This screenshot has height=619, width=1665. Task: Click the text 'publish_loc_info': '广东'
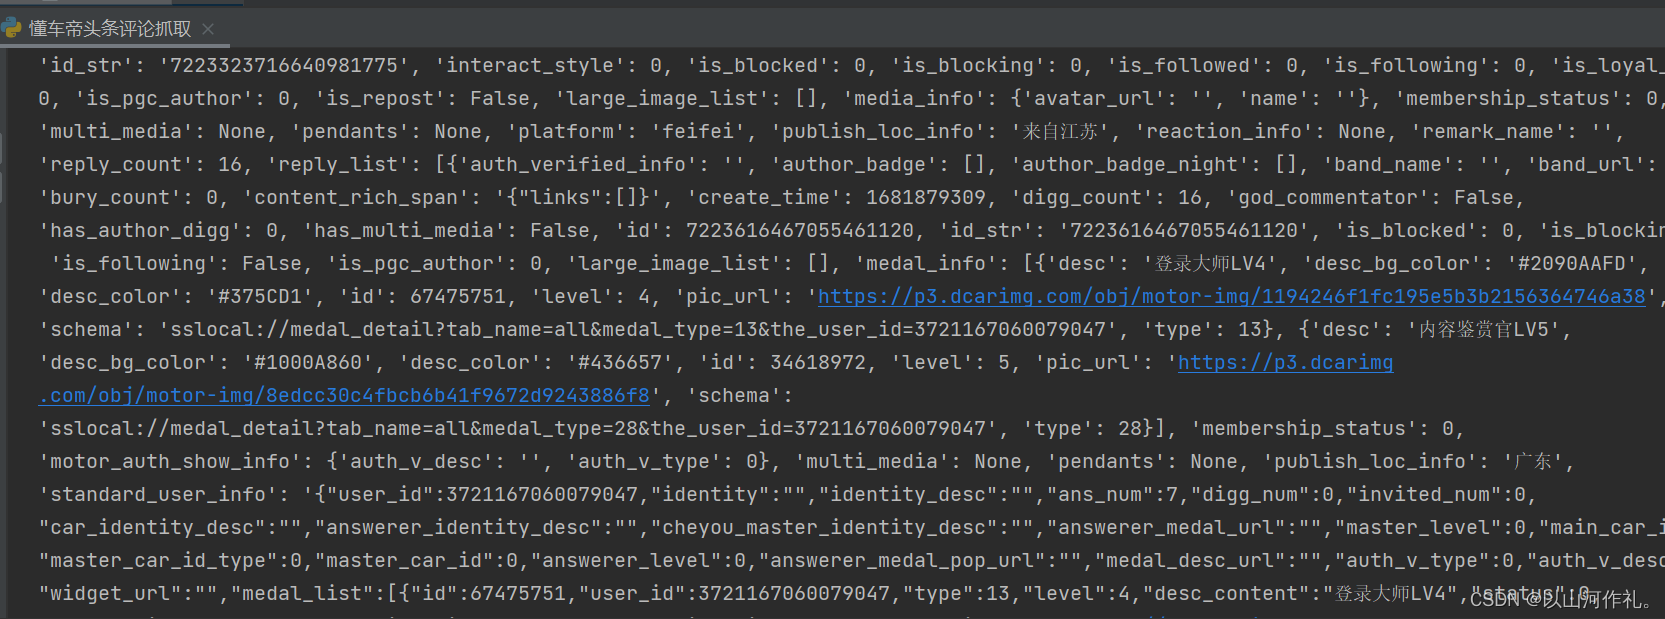click(1412, 462)
